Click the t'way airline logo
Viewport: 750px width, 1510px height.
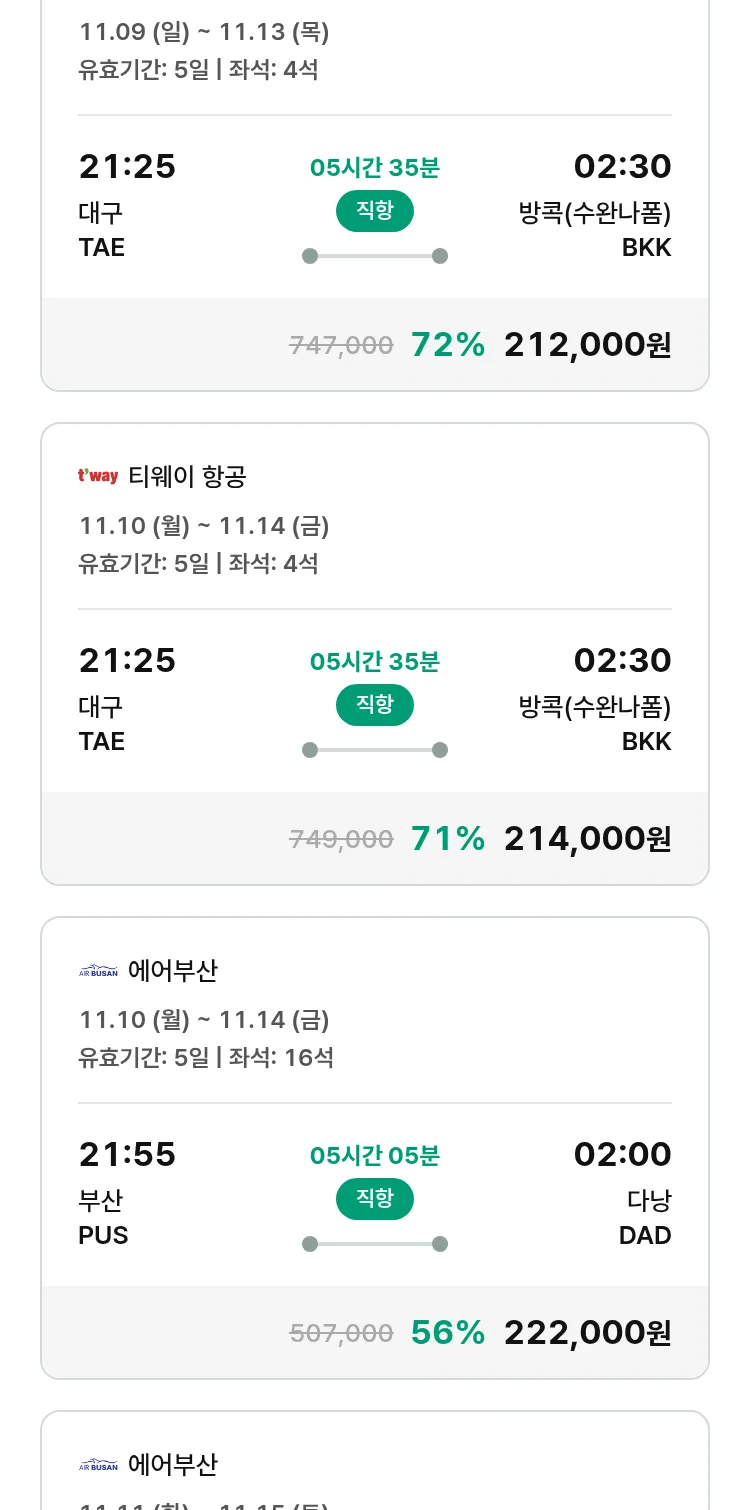click(98, 476)
